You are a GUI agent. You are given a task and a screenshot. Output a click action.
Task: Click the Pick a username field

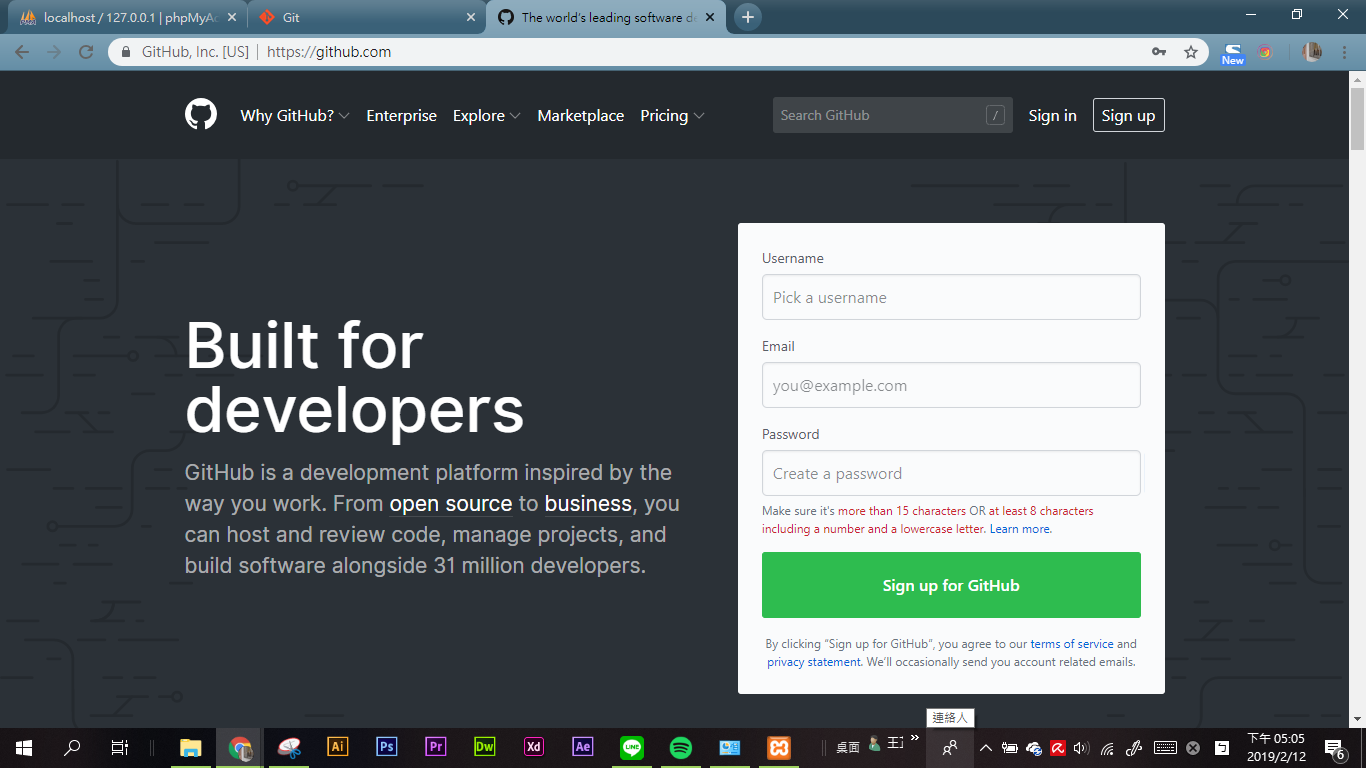click(951, 297)
